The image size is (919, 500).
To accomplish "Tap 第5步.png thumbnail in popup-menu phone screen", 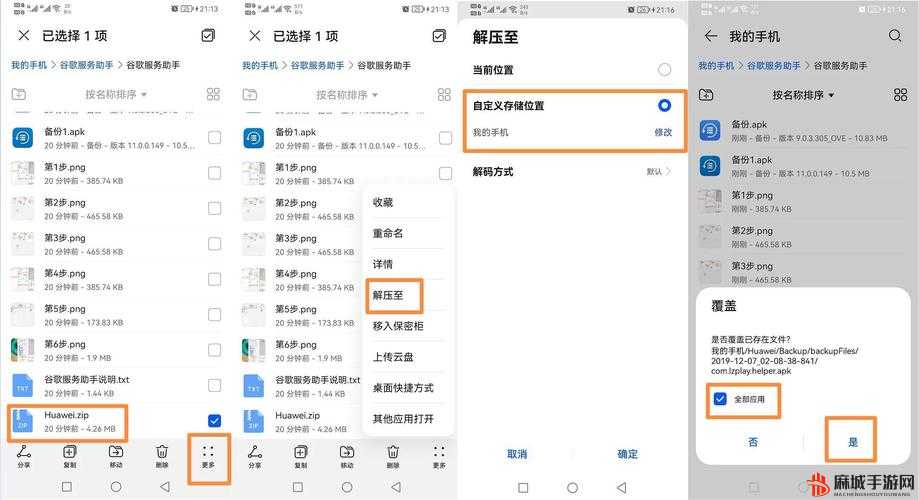I will (x=253, y=315).
